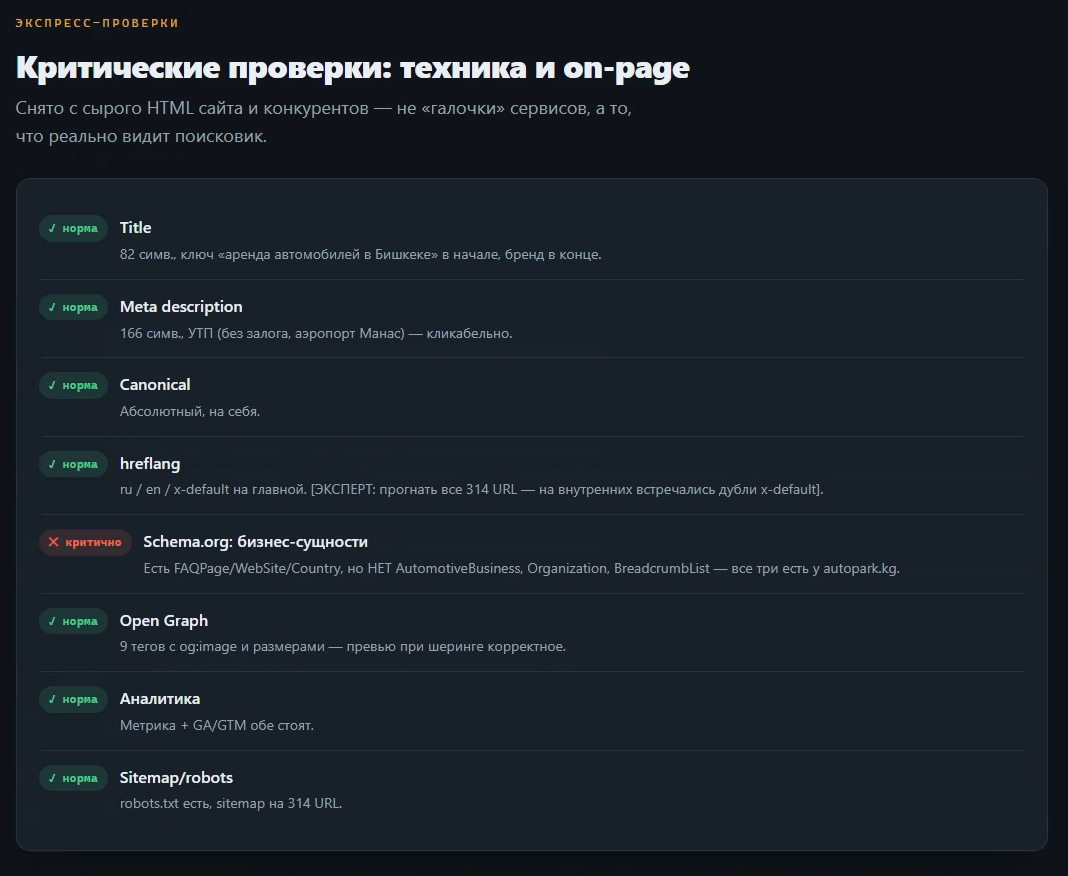
Task: Click the '82 симв., ключ' Title description
Action: 360,255
